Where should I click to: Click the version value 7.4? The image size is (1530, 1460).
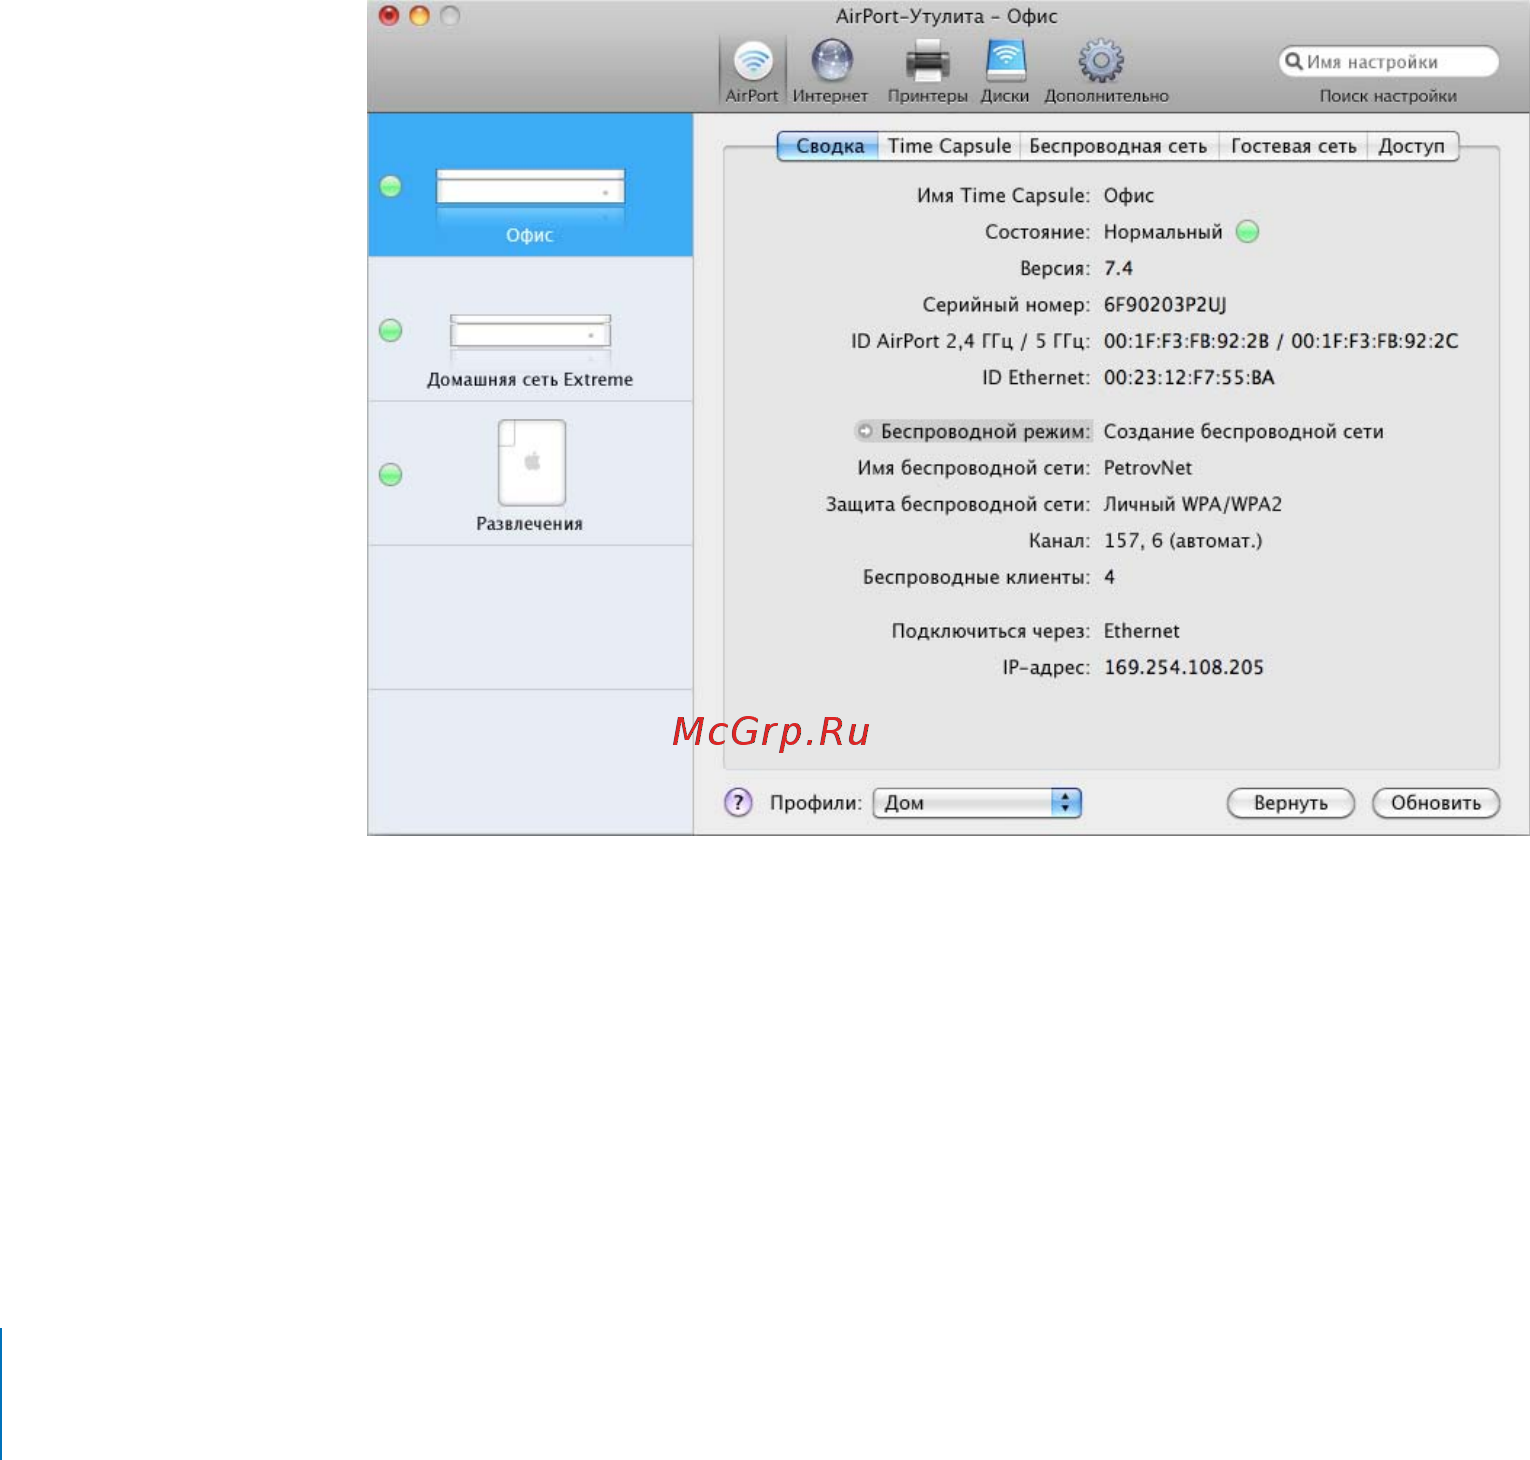click(1118, 268)
